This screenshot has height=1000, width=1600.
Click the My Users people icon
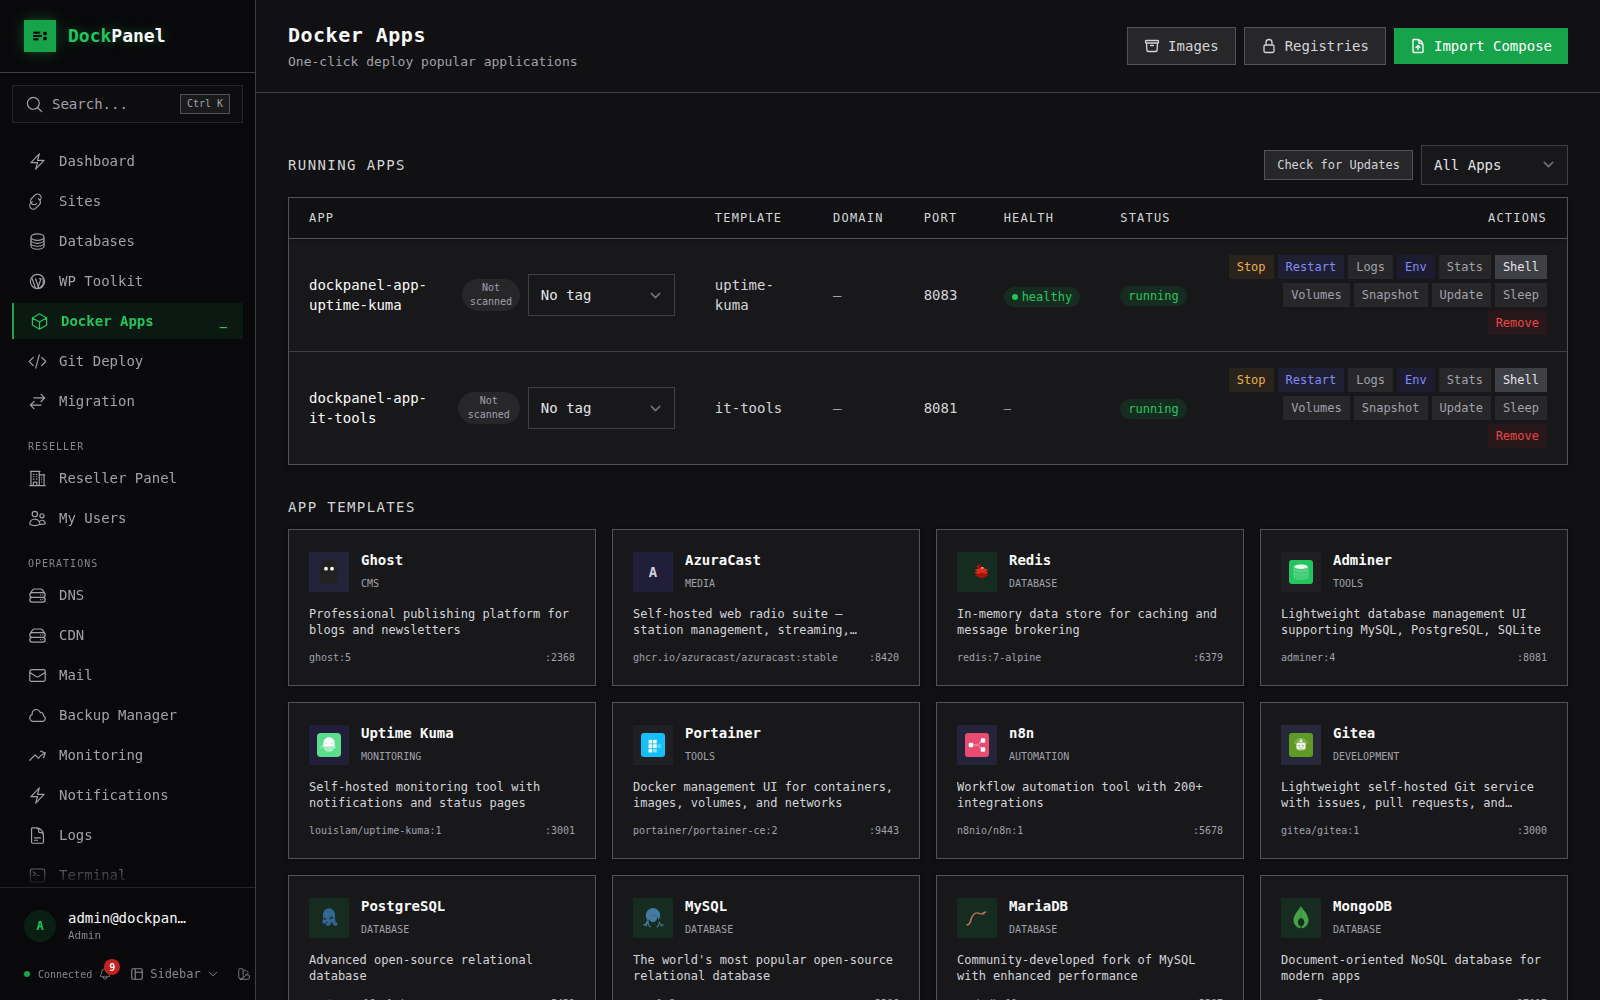(38, 518)
